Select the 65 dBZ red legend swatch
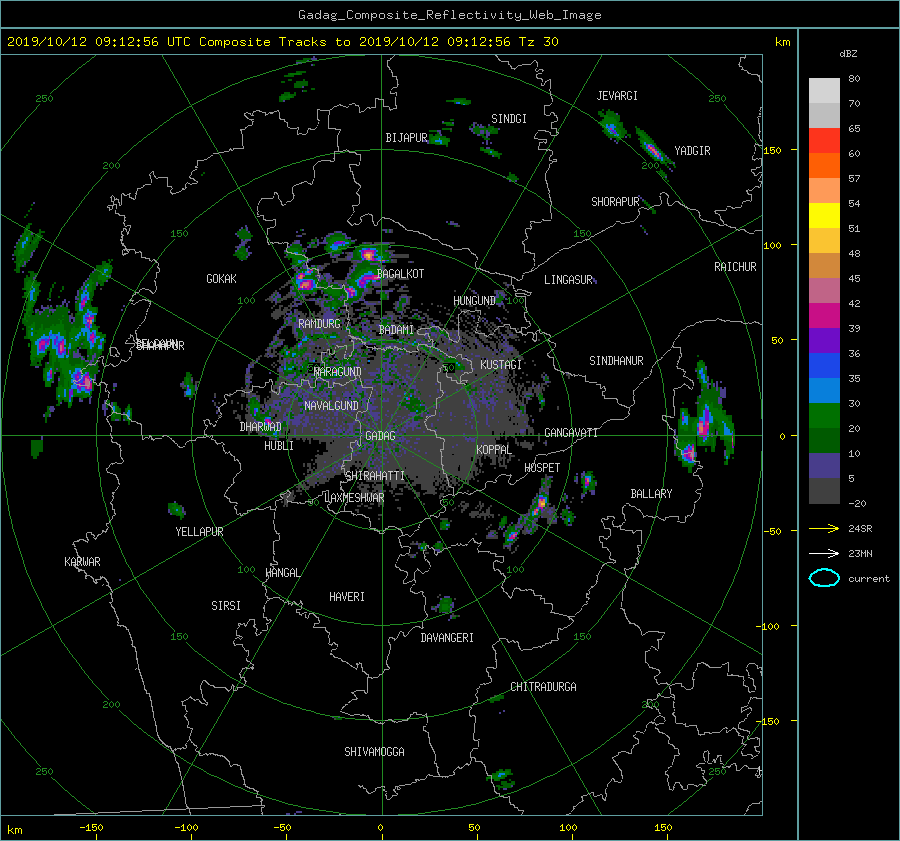This screenshot has width=900, height=841. [824, 140]
